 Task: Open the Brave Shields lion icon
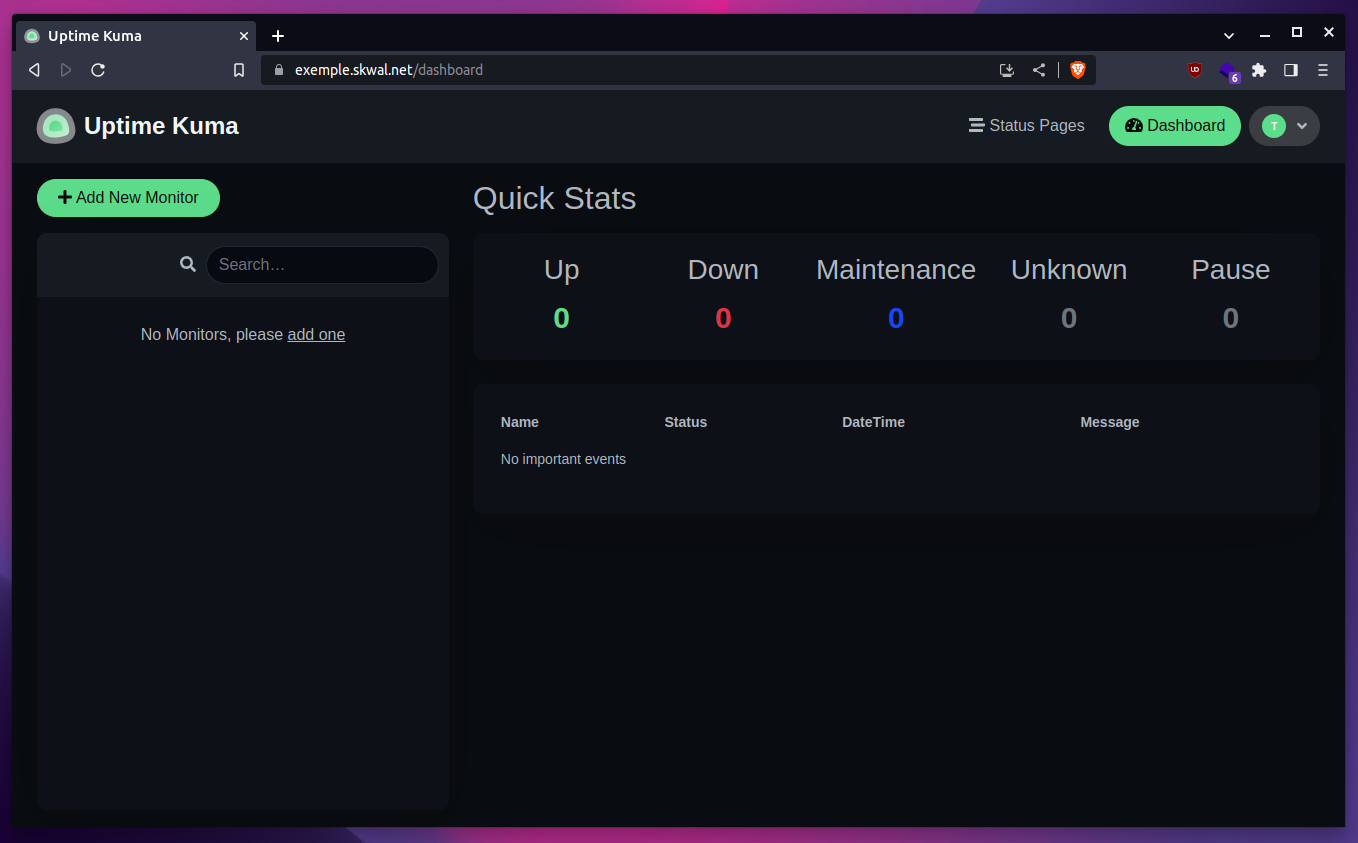click(1078, 70)
